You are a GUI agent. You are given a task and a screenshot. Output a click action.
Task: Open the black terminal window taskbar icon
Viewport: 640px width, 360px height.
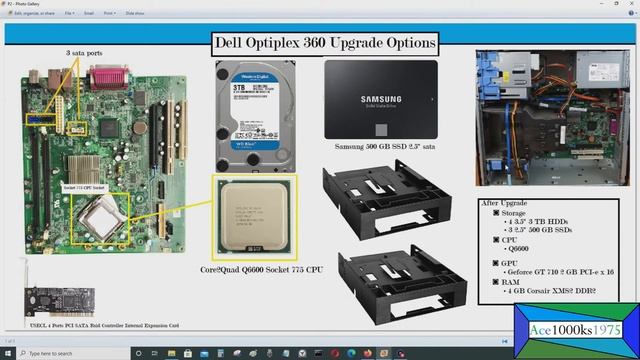tap(318, 353)
